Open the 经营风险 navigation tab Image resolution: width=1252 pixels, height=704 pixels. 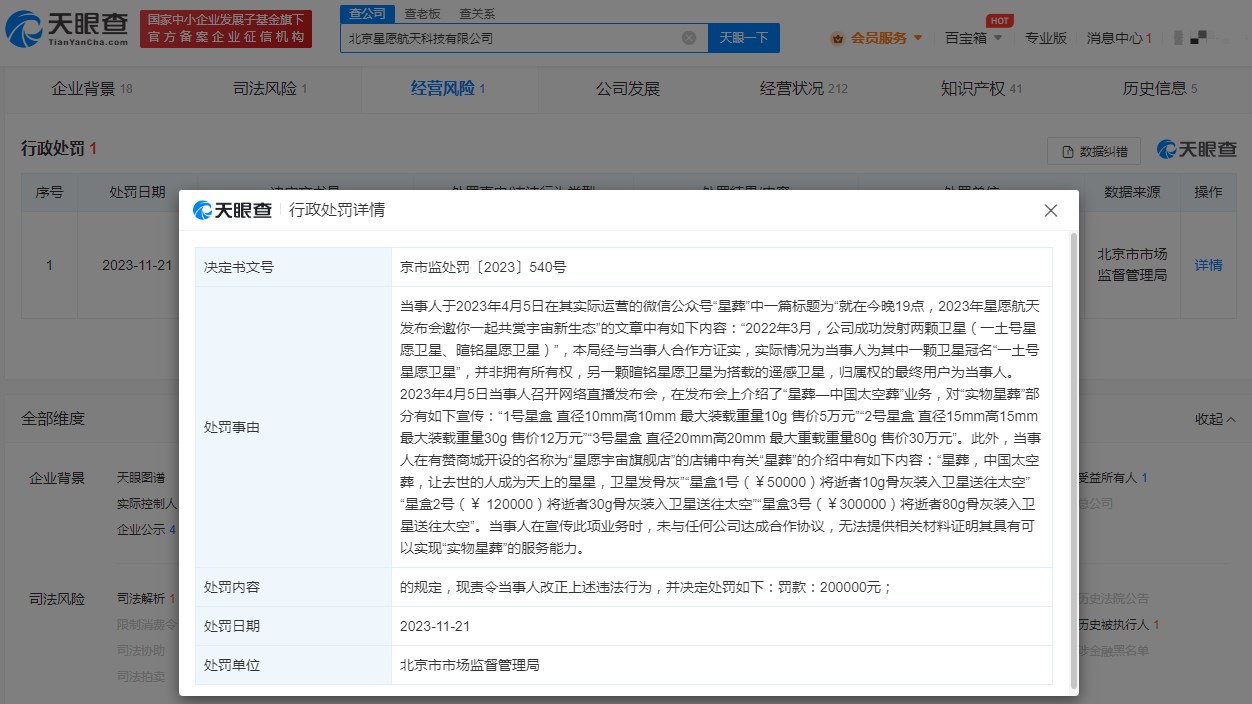448,89
